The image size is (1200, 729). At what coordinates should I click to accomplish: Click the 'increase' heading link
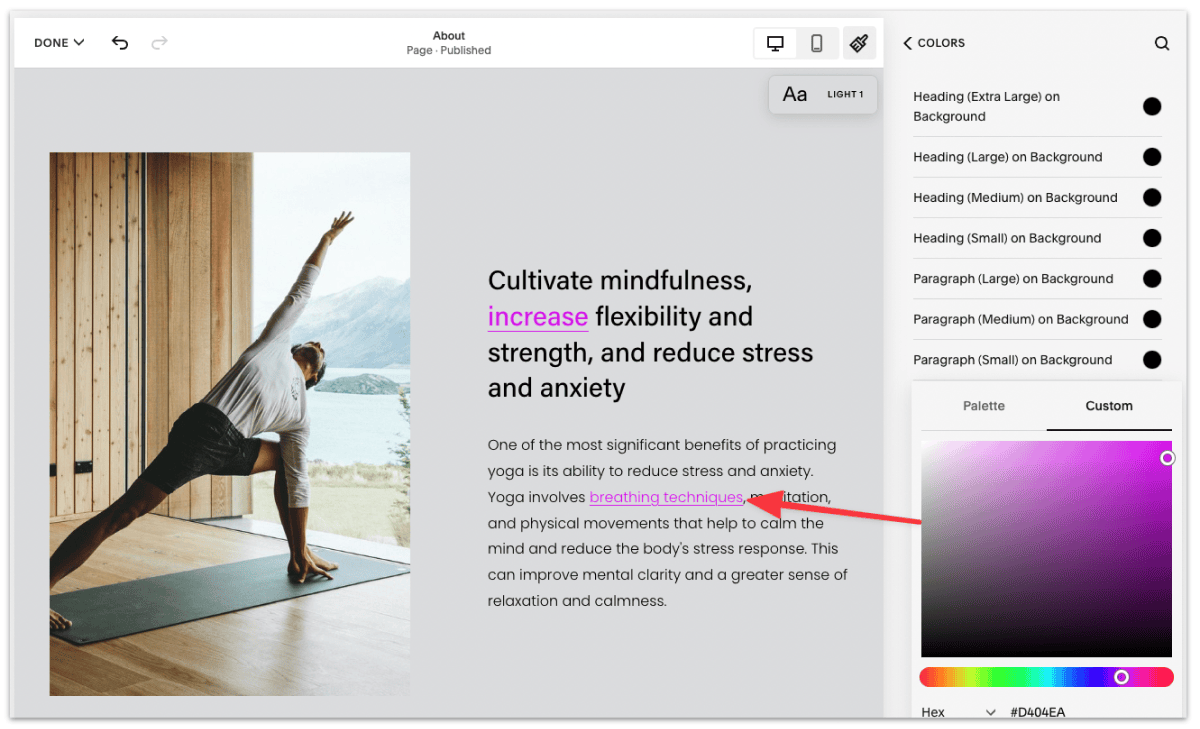point(537,317)
